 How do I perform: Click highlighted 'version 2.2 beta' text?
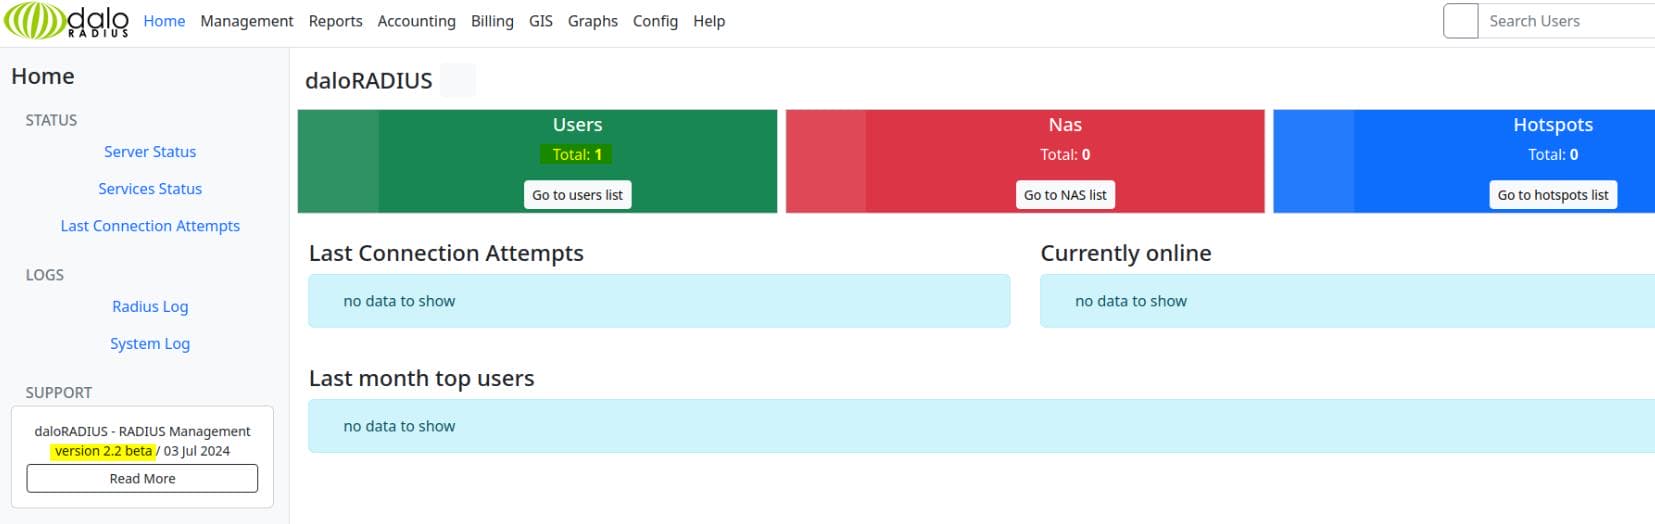coord(103,451)
